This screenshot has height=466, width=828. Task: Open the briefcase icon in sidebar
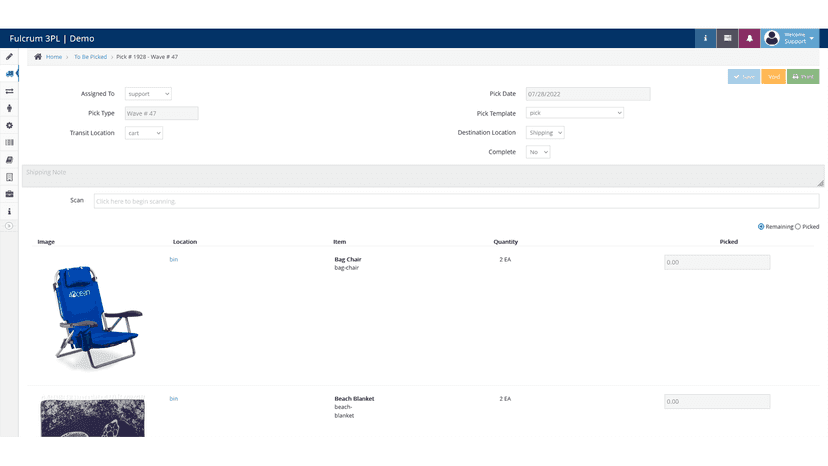tap(9, 194)
